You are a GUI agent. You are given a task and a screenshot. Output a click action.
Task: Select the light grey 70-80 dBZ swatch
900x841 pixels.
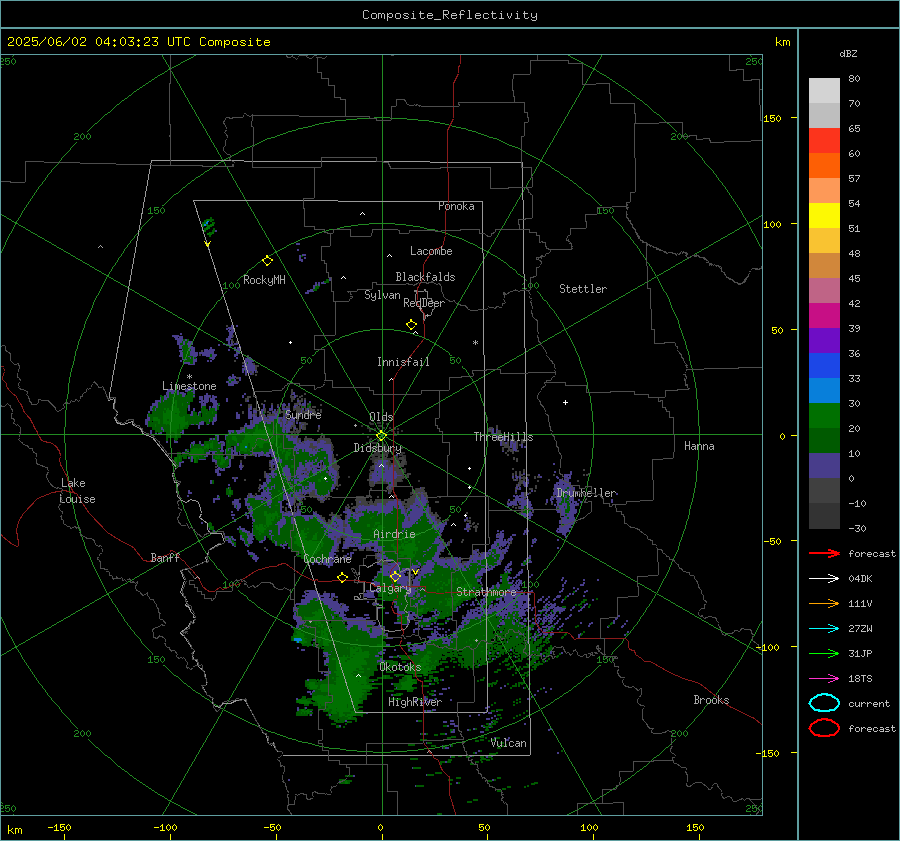(x=824, y=91)
